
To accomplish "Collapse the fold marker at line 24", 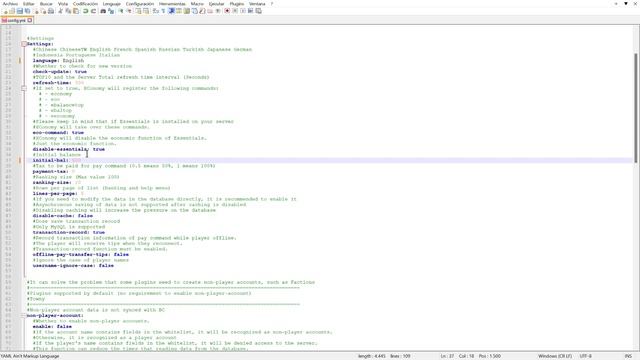I will click(x=24, y=88).
